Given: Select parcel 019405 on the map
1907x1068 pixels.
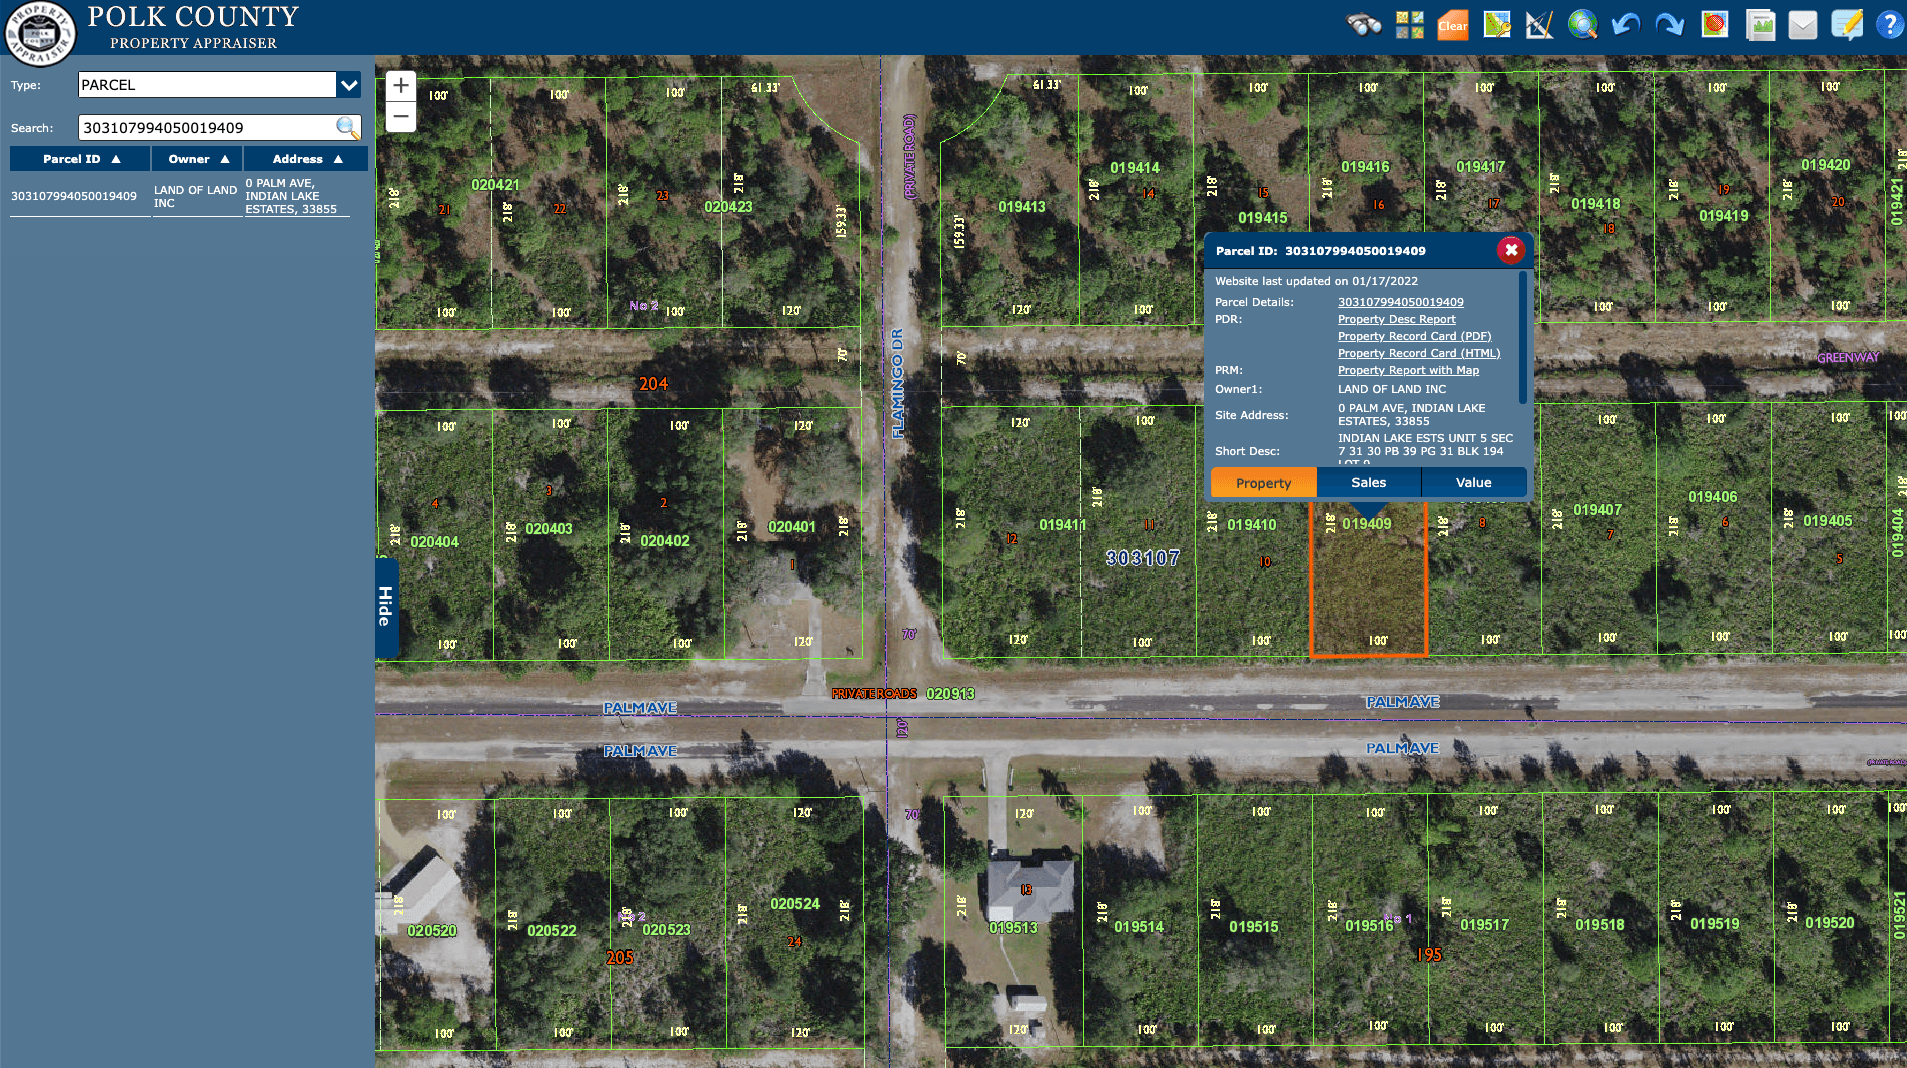Looking at the screenshot, I should (1827, 521).
